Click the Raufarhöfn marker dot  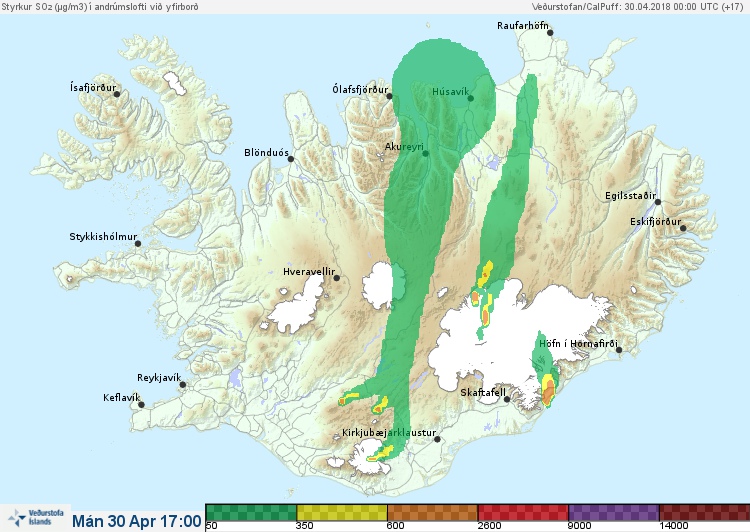click(550, 33)
